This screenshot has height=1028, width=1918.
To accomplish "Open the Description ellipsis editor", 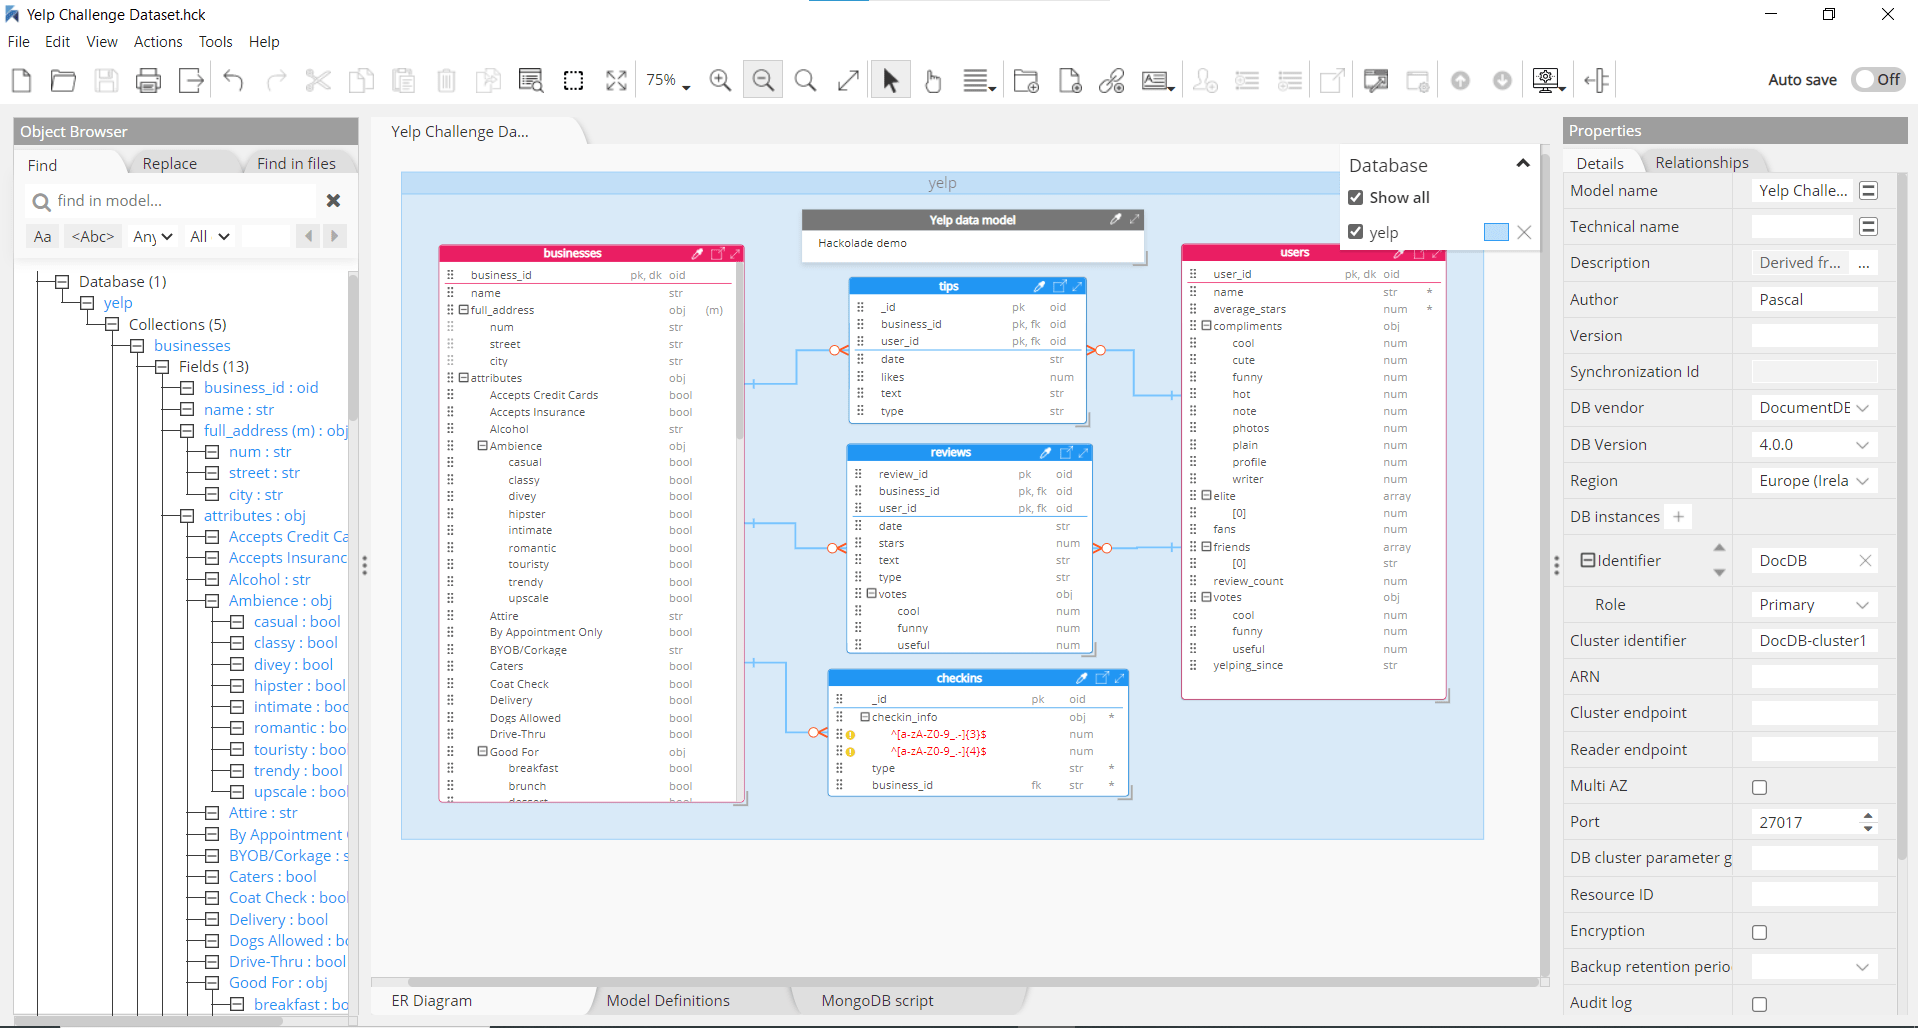I will [1864, 263].
